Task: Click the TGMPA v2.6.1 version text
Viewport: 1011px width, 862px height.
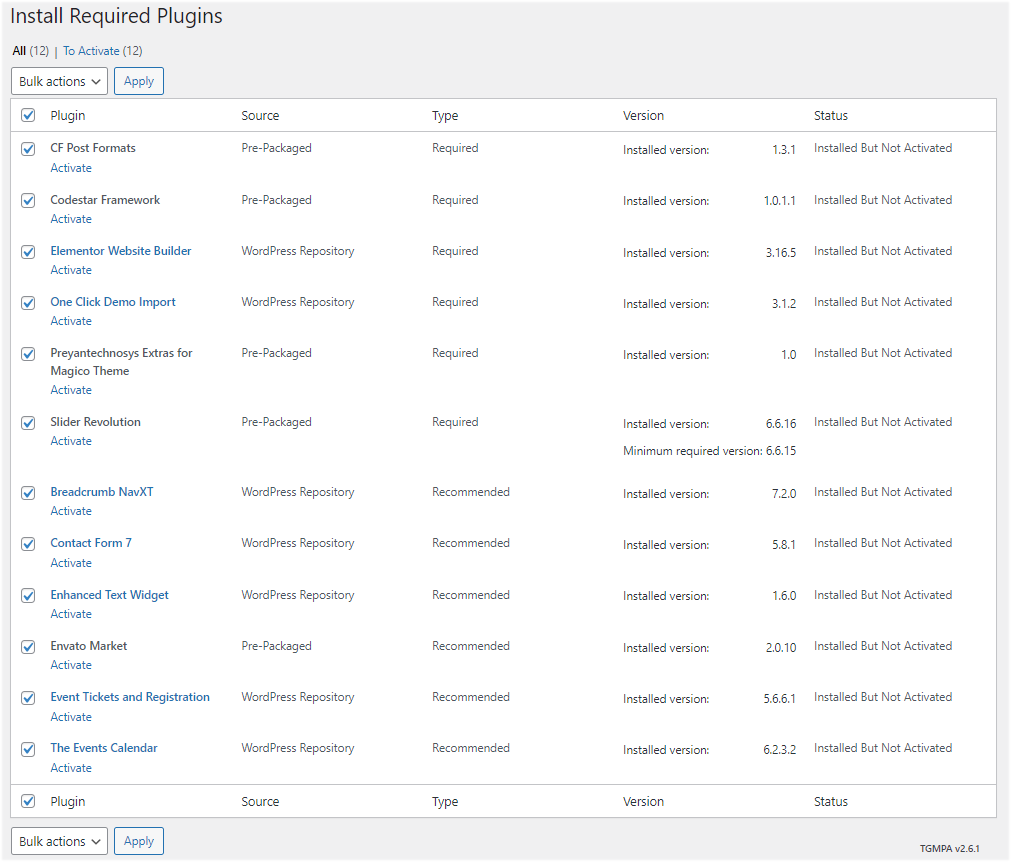Action: point(950,848)
